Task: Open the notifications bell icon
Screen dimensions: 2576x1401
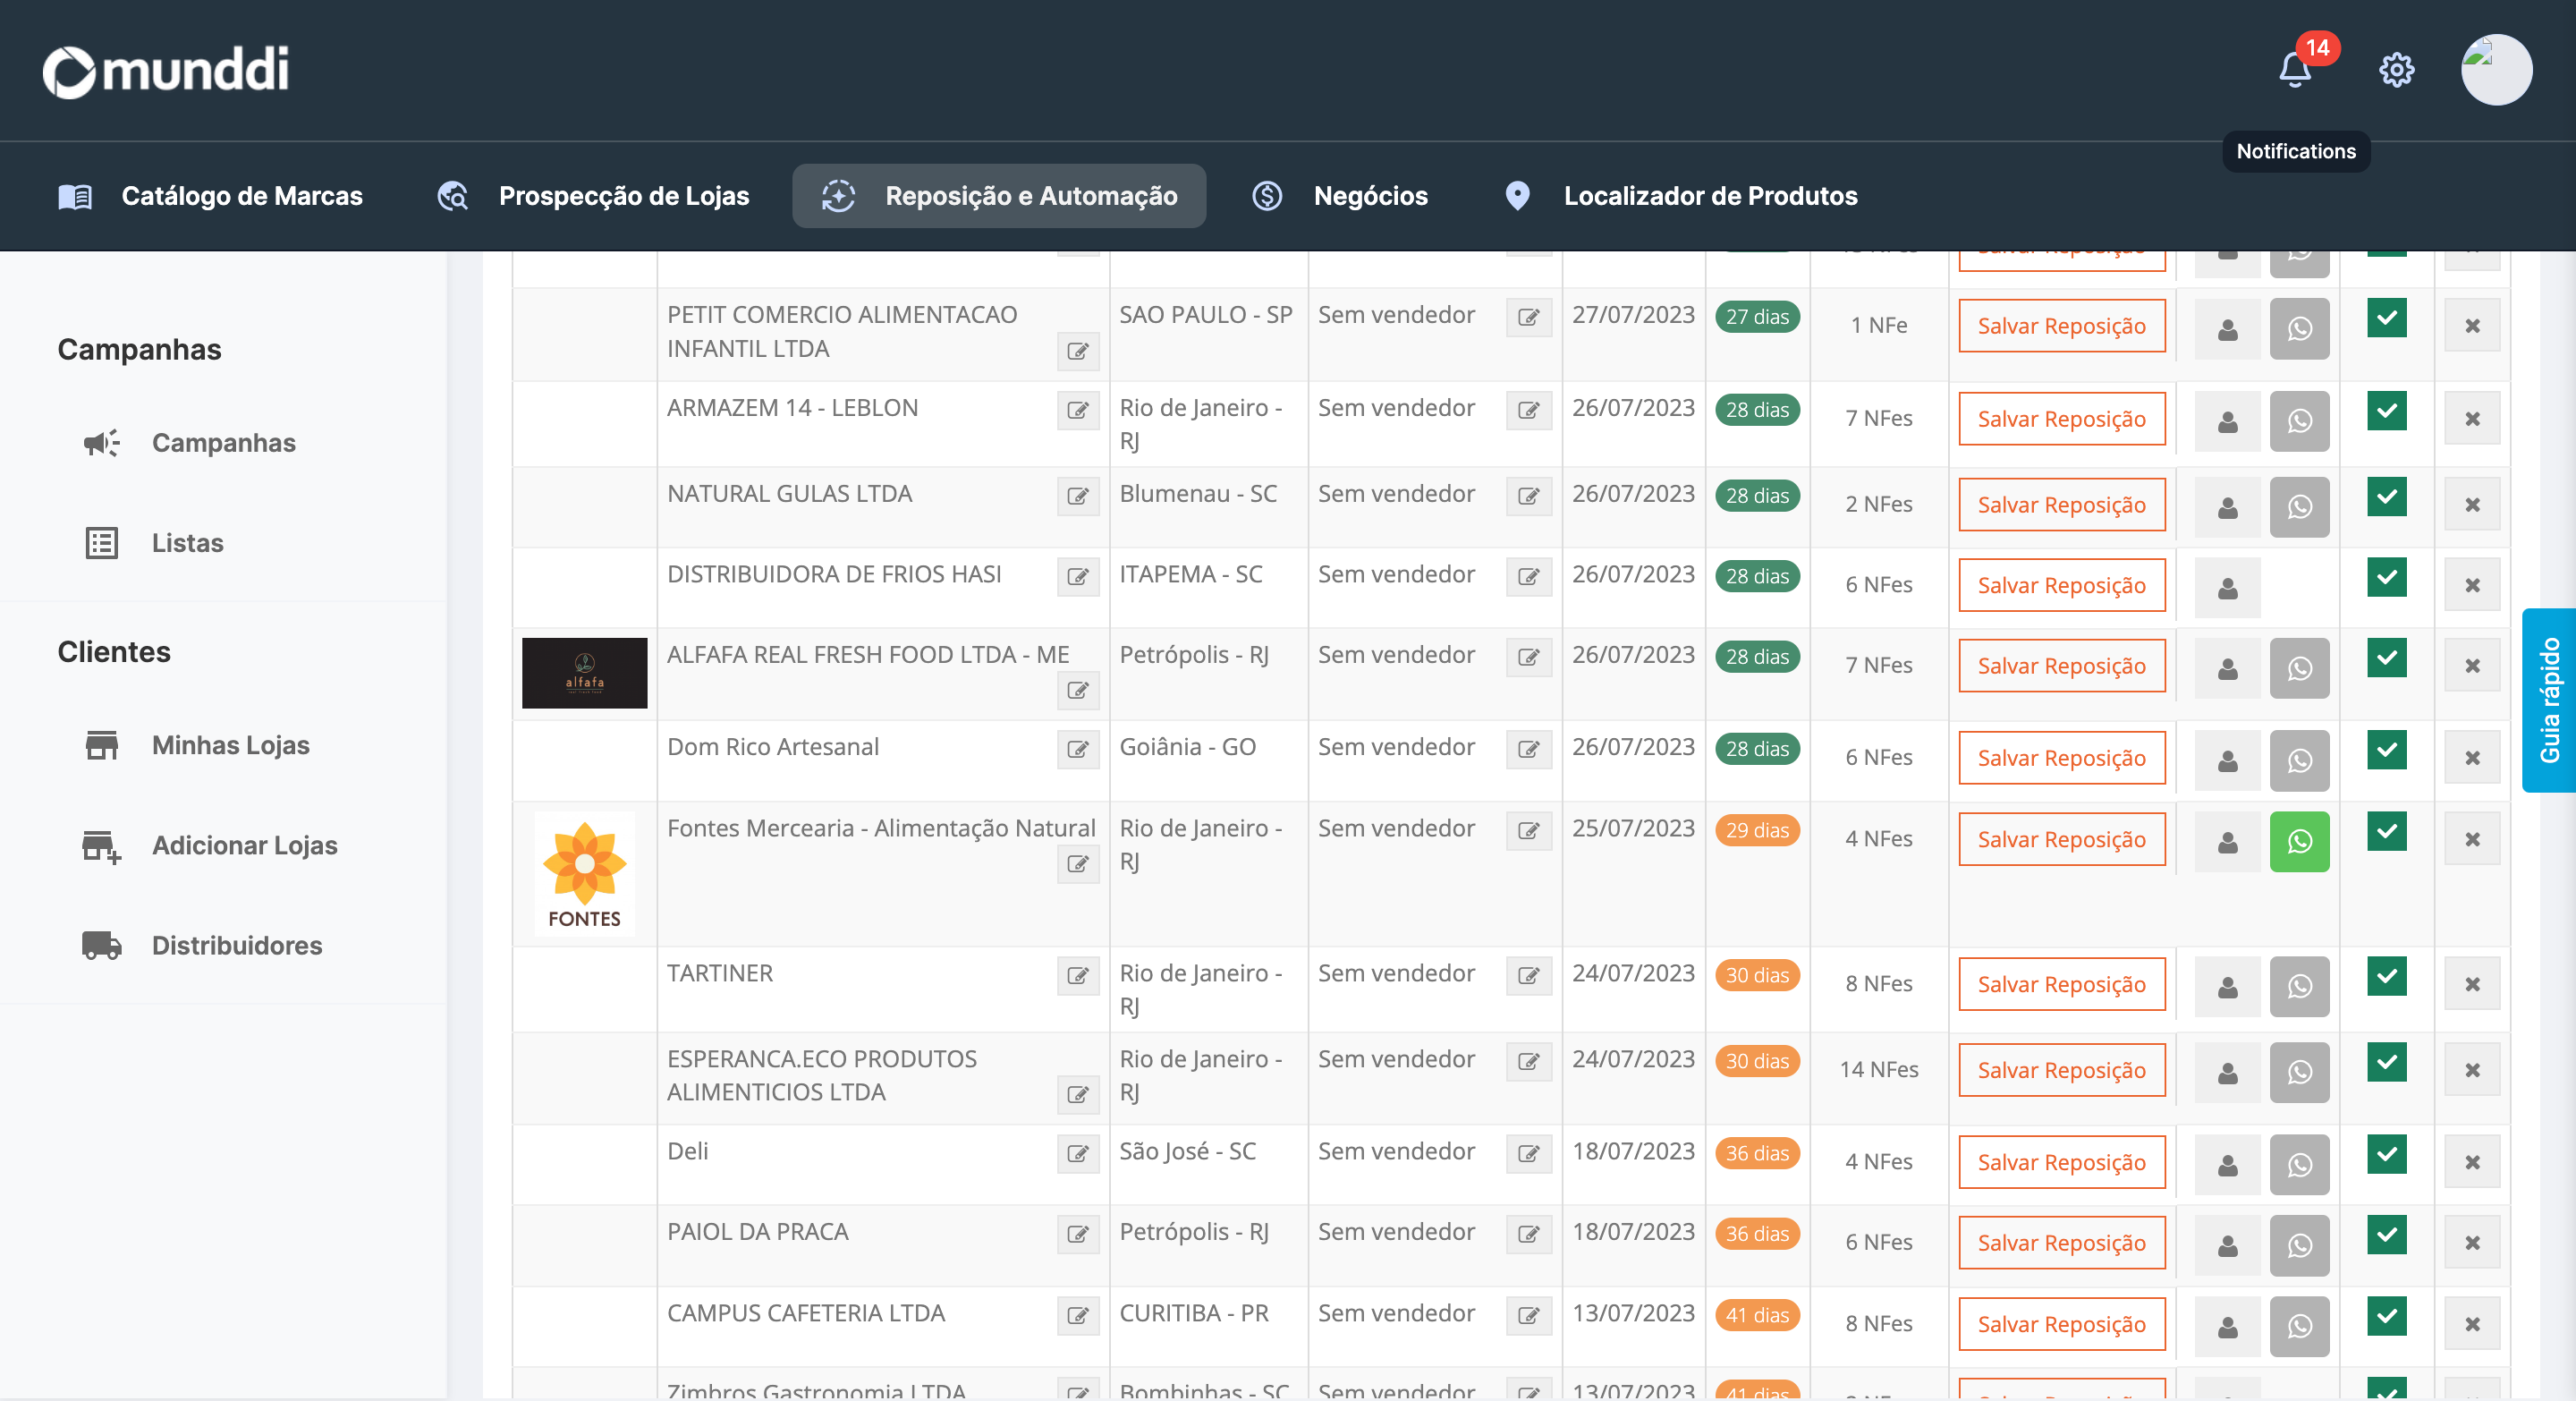Action: (2295, 70)
